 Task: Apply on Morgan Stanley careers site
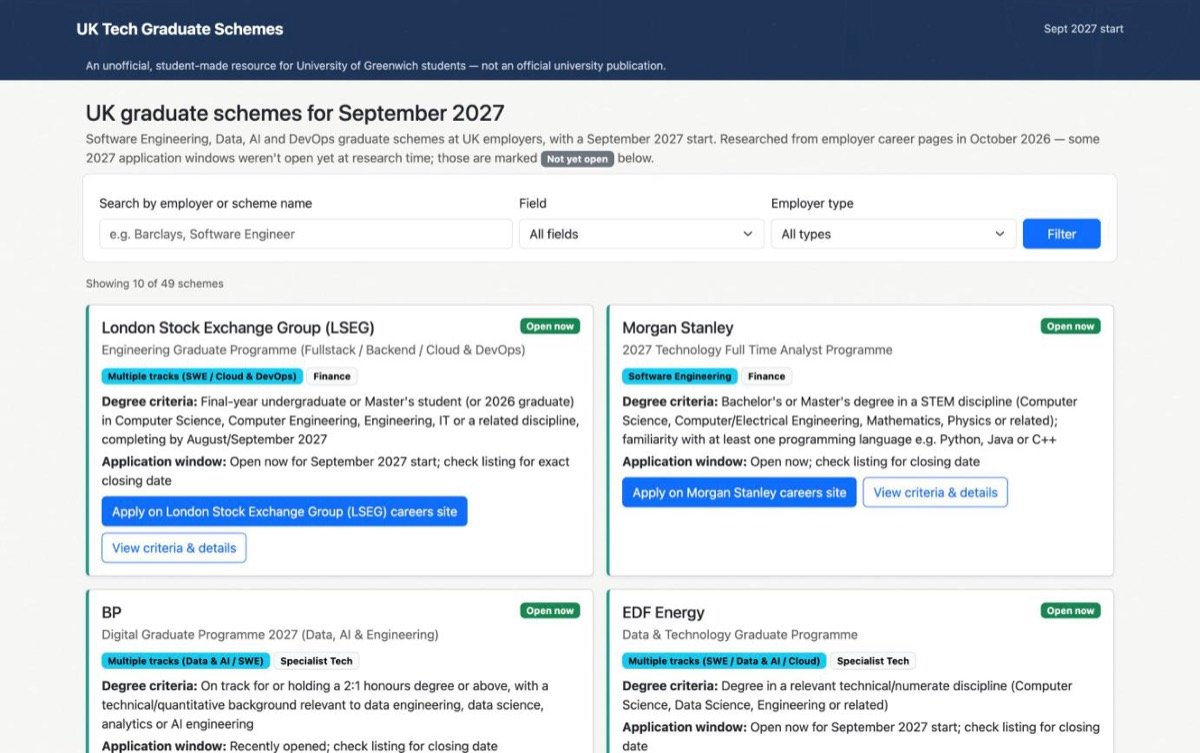tap(739, 492)
